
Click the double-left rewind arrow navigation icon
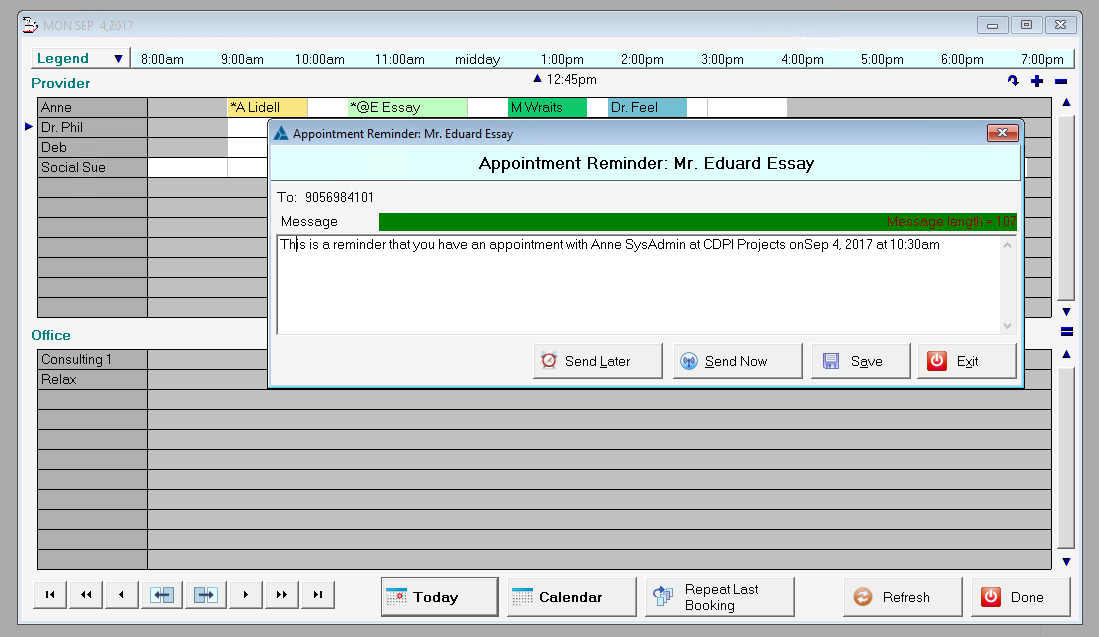(x=85, y=594)
